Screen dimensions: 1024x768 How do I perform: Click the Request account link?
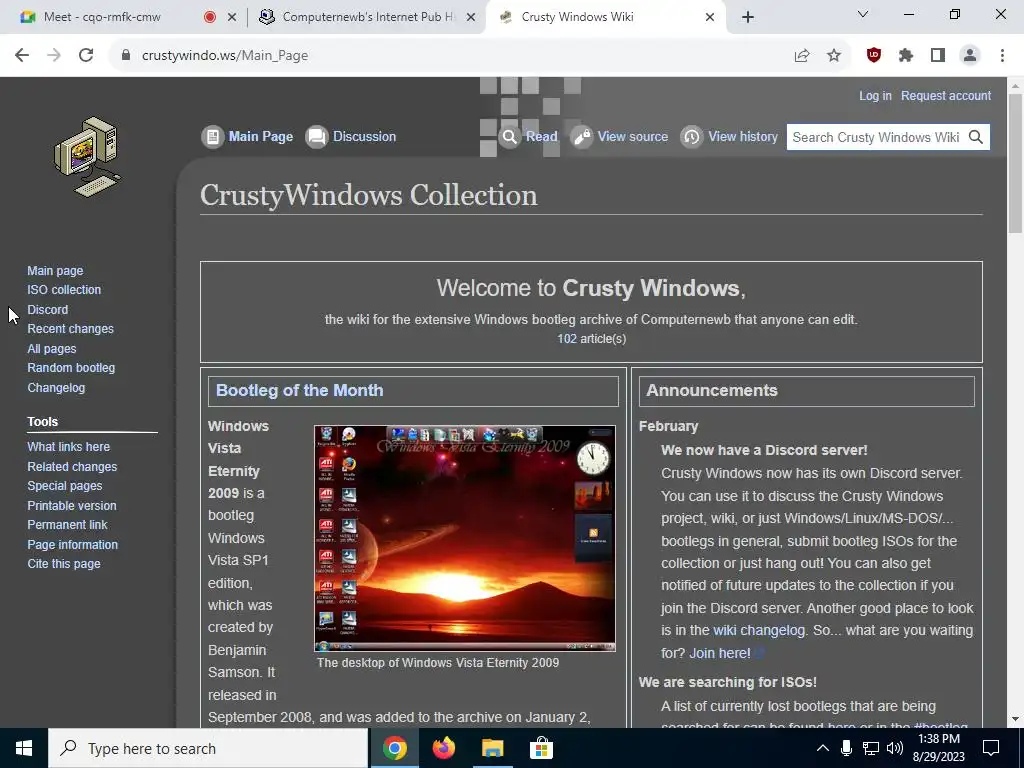946,95
